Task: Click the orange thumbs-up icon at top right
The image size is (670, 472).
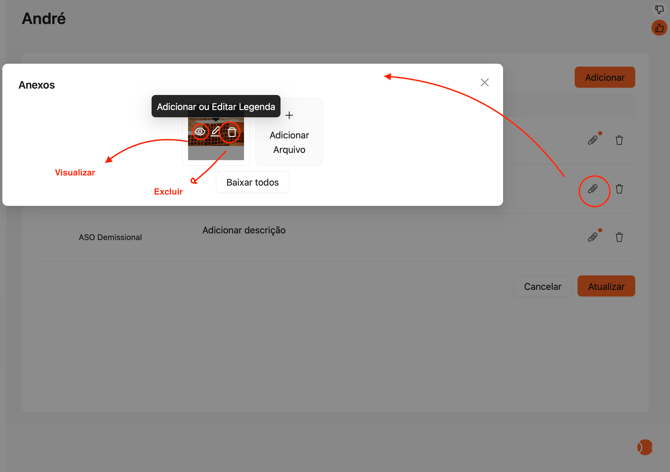Action: coord(659,28)
